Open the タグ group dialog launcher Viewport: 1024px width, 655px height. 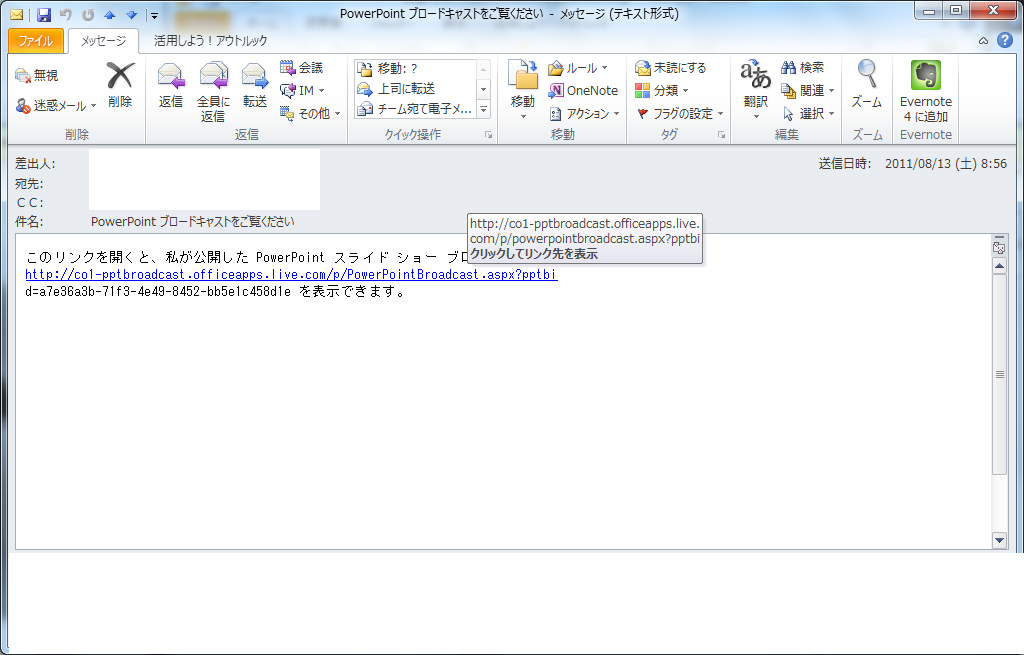(721, 135)
